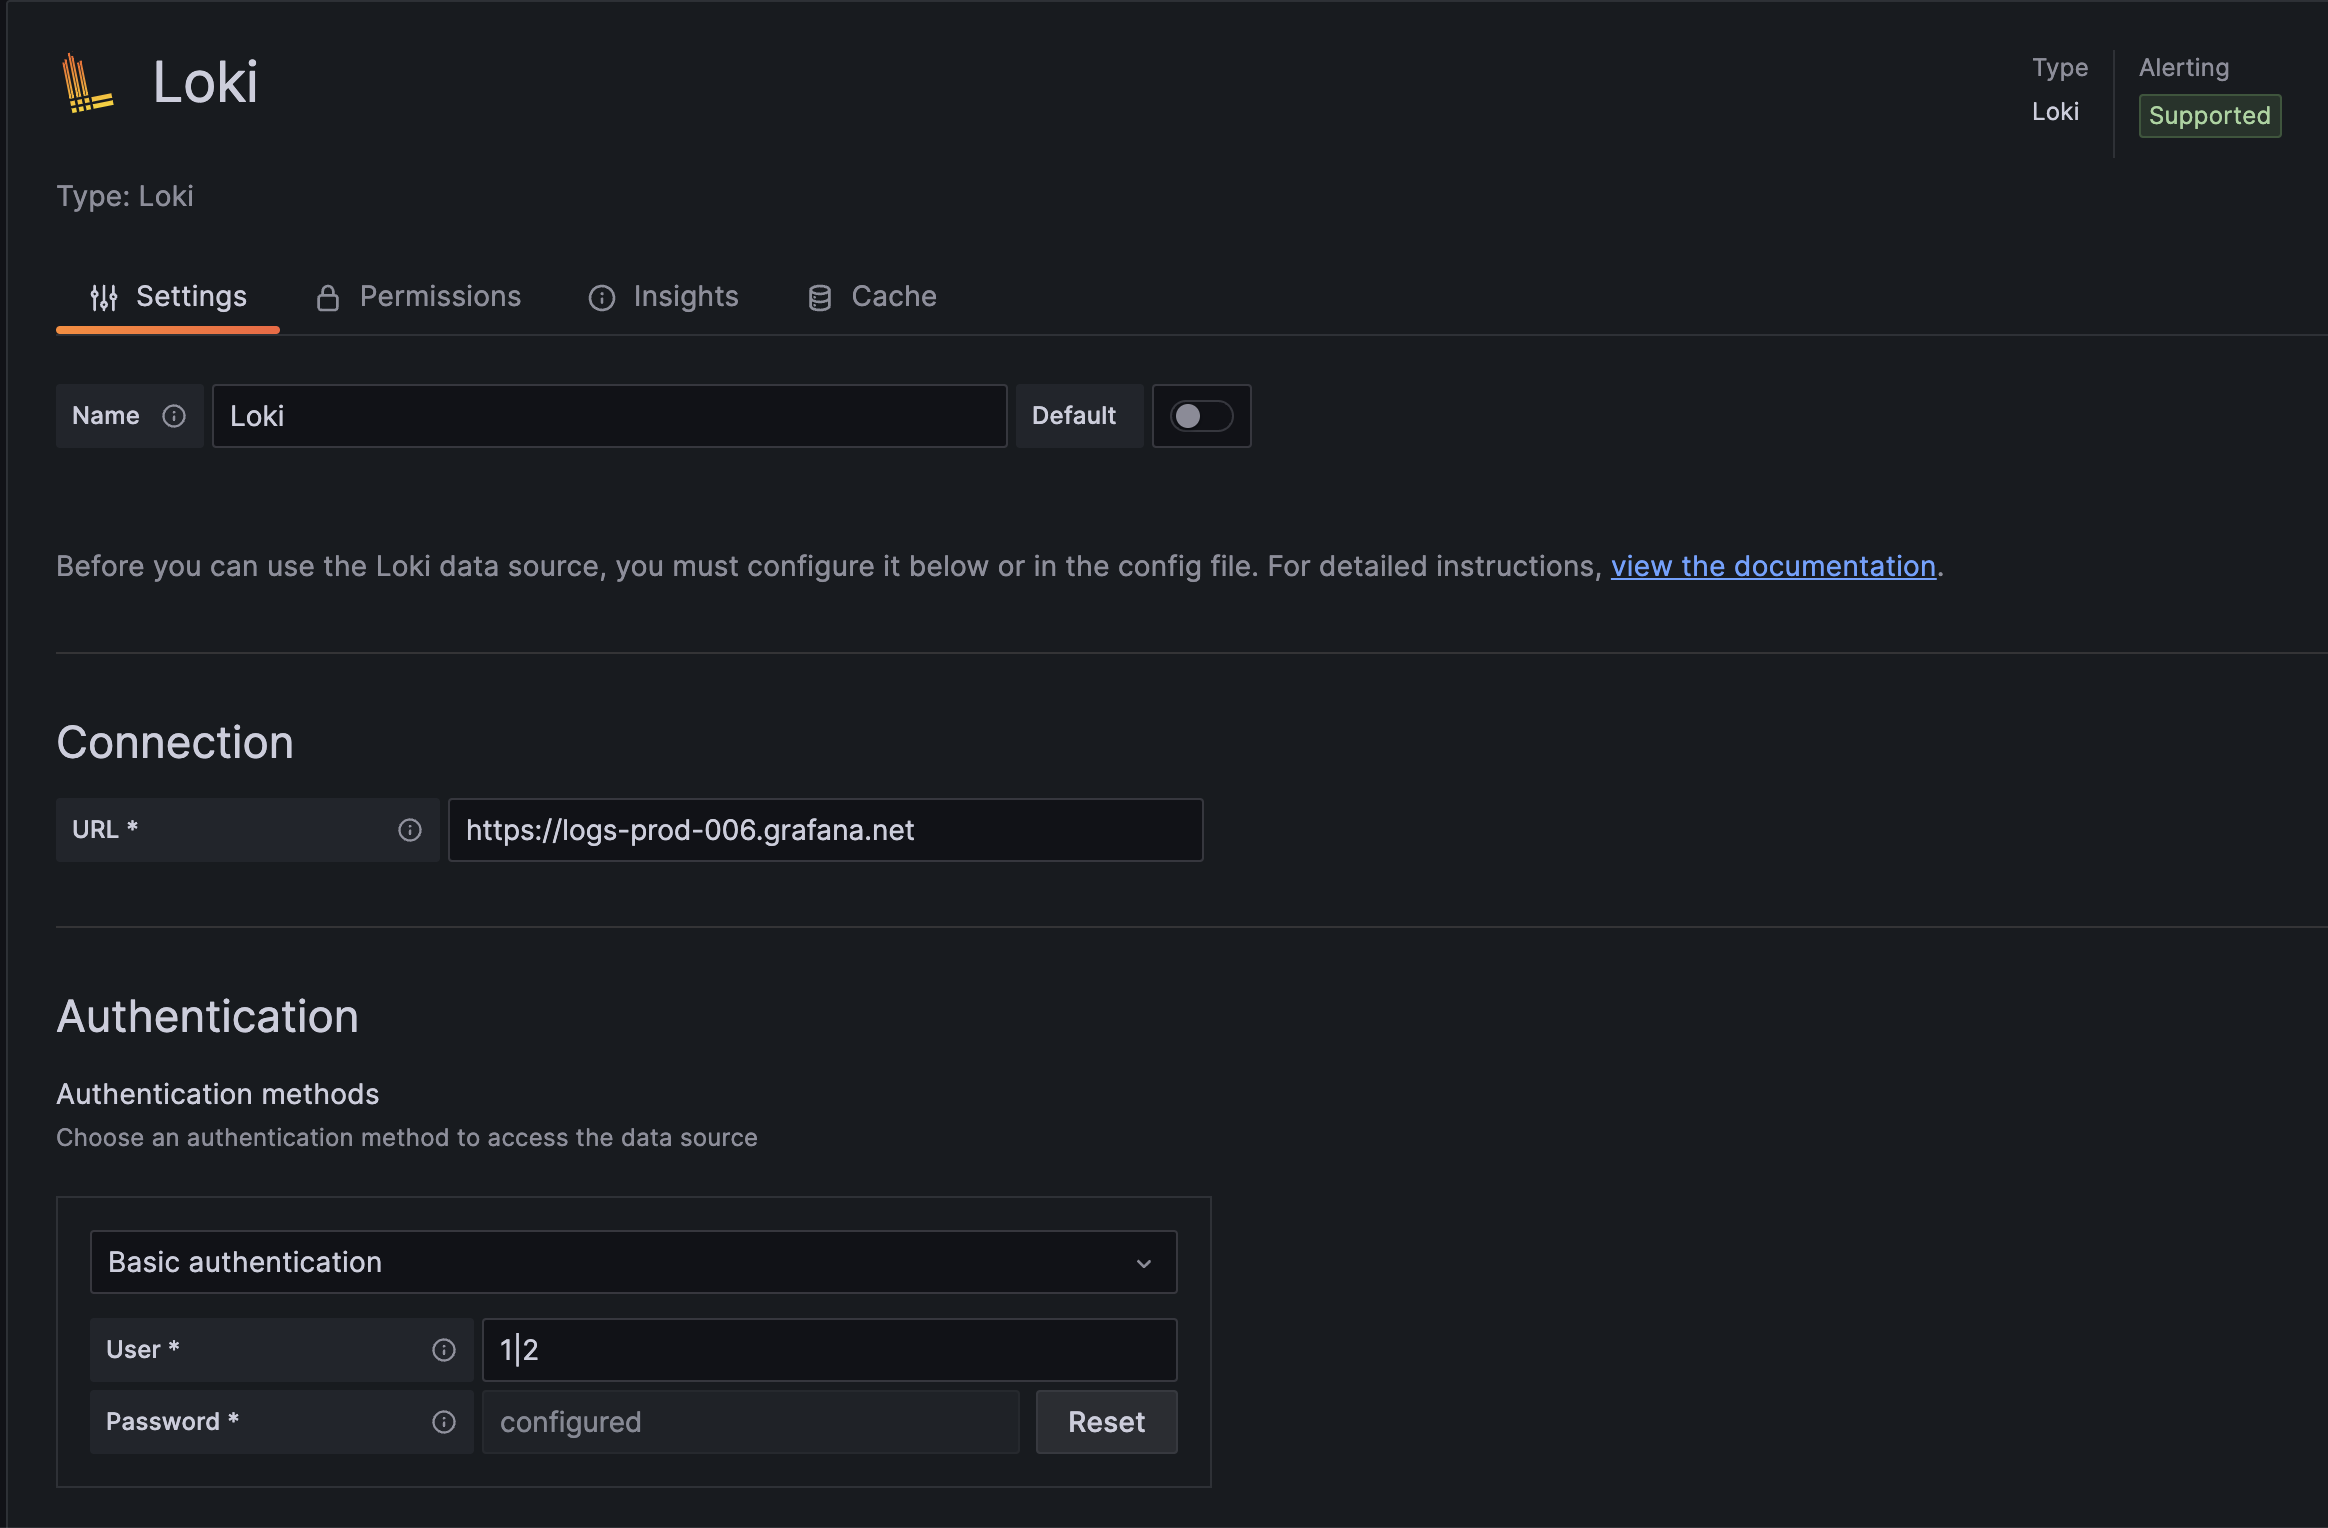Image resolution: width=2328 pixels, height=1528 pixels.
Task: Click the lock icon next to Permissions
Action: (328, 296)
